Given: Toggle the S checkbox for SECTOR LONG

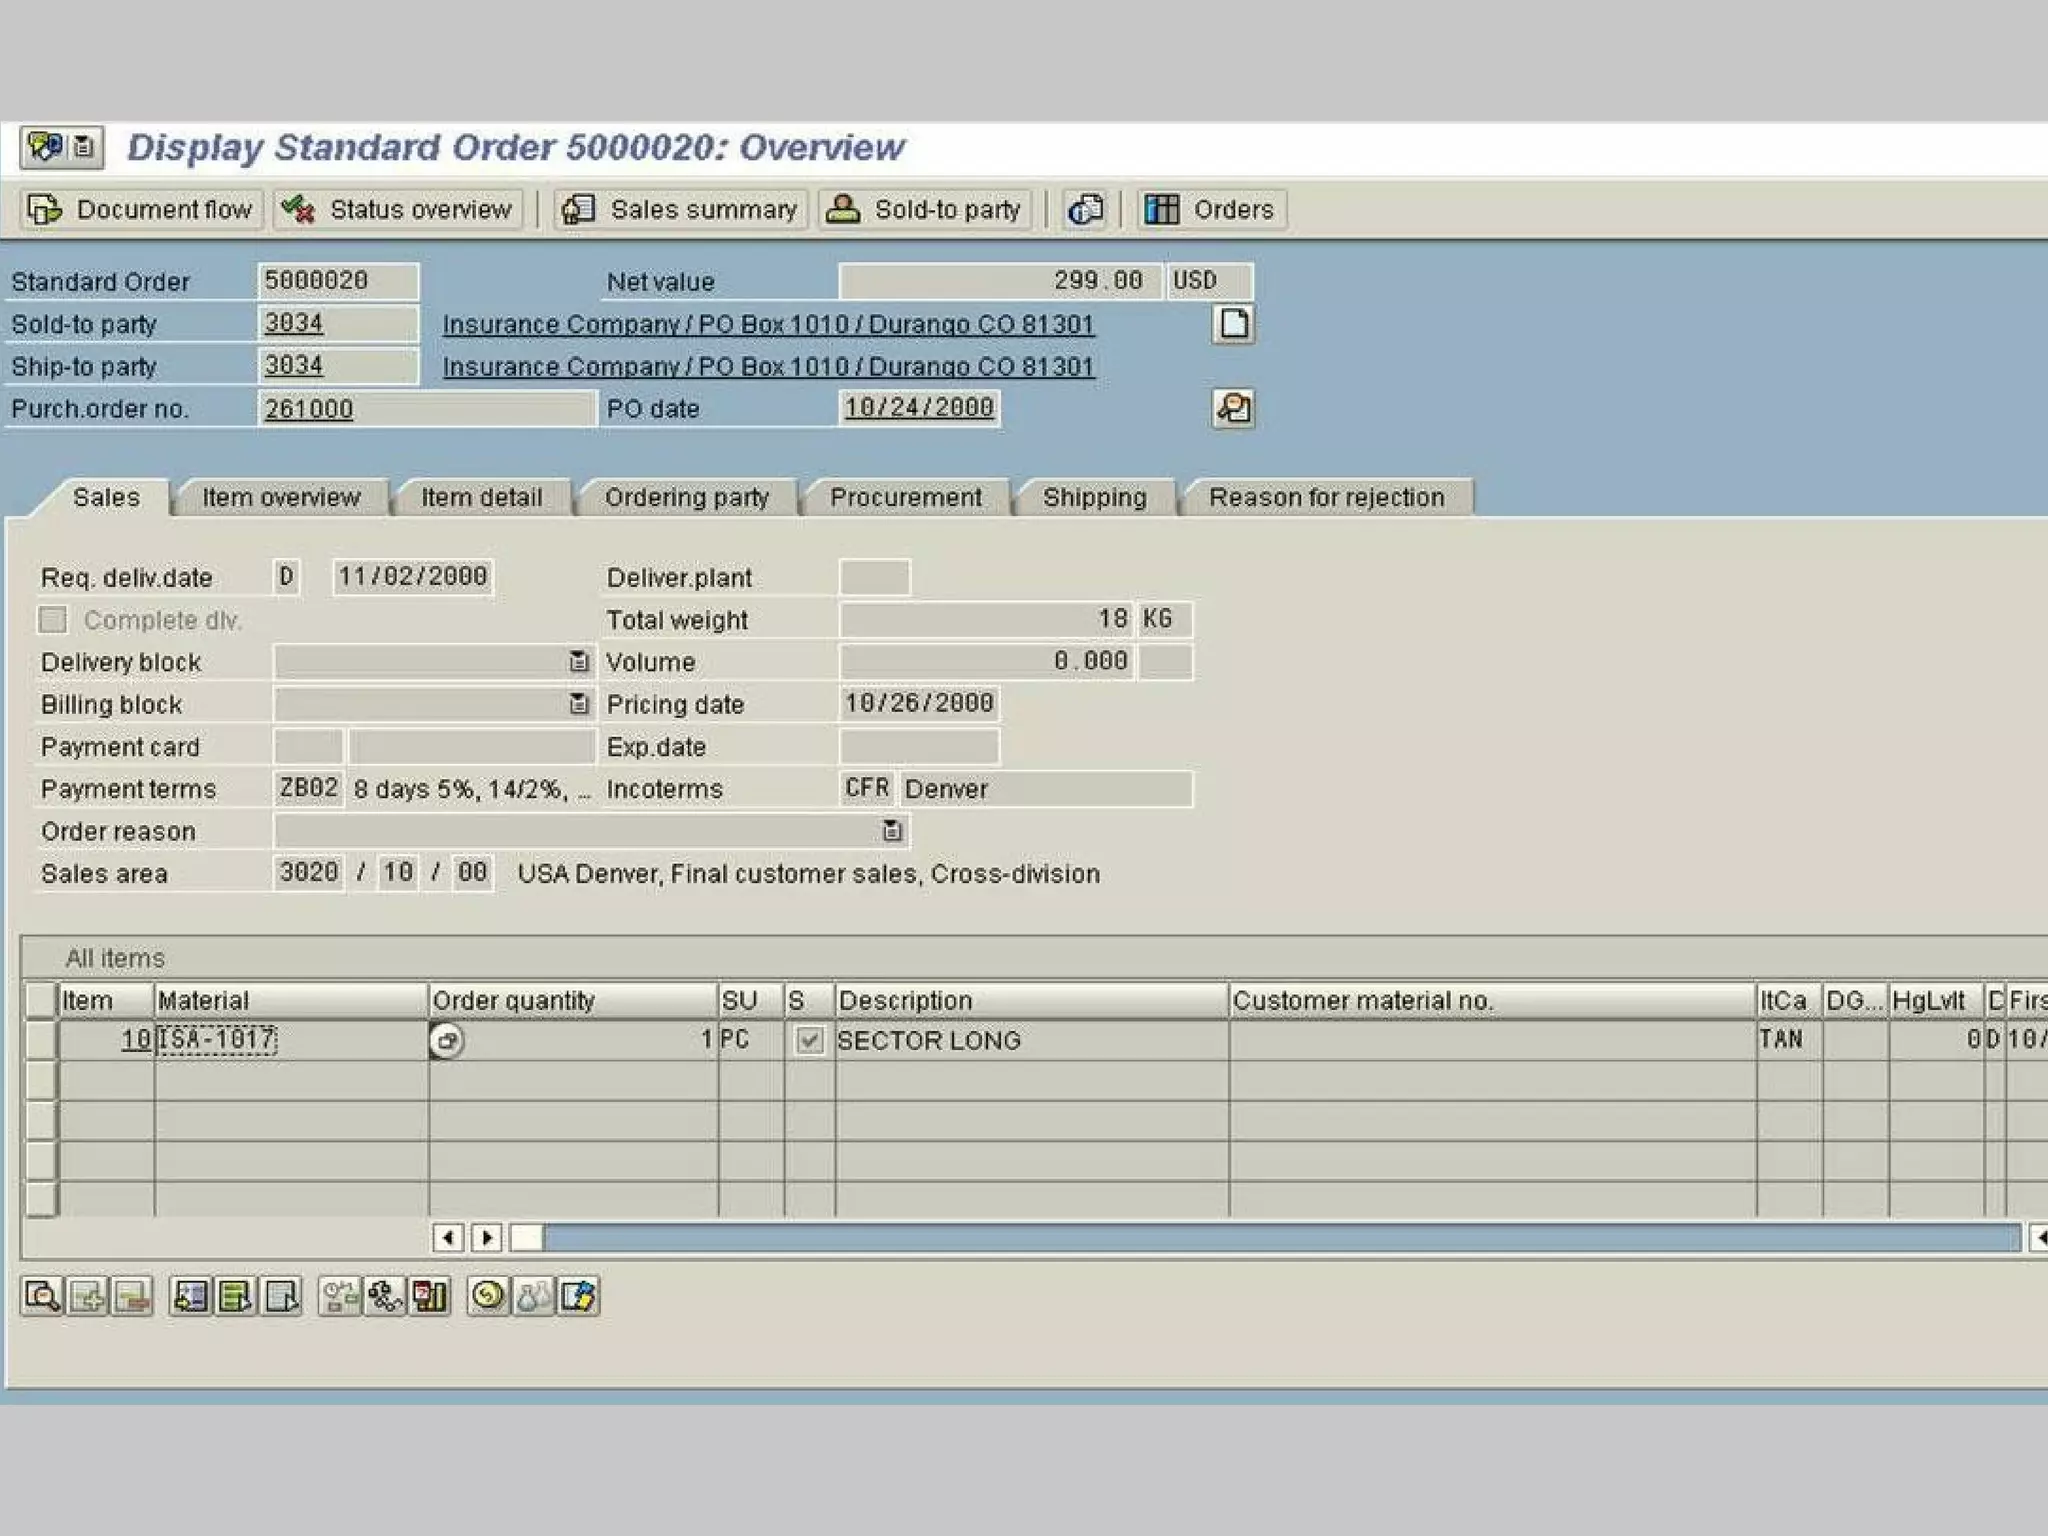Looking at the screenshot, I should click(809, 1041).
